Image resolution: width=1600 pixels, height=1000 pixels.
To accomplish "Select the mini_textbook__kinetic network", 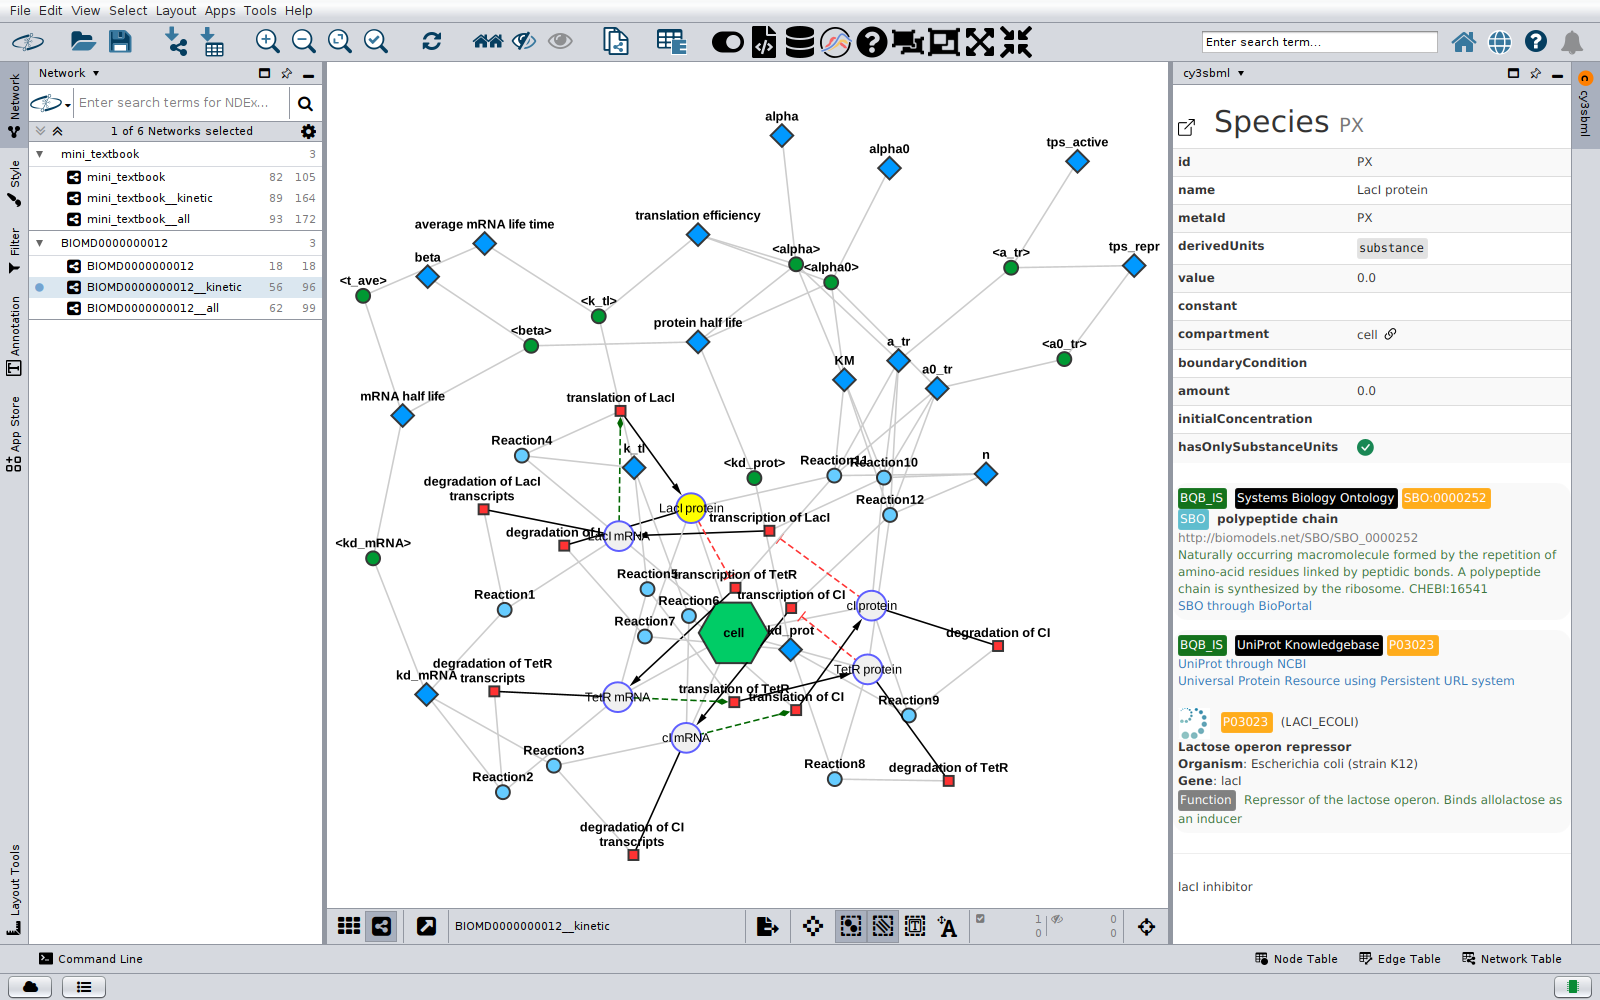I will [150, 198].
